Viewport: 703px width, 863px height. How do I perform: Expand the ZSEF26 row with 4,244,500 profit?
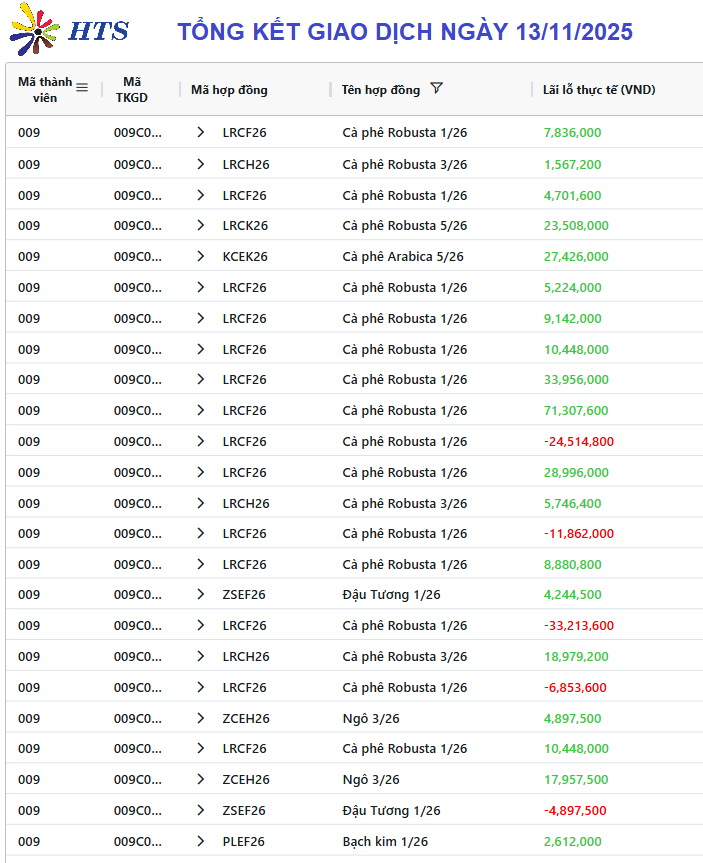pyautogui.click(x=201, y=595)
